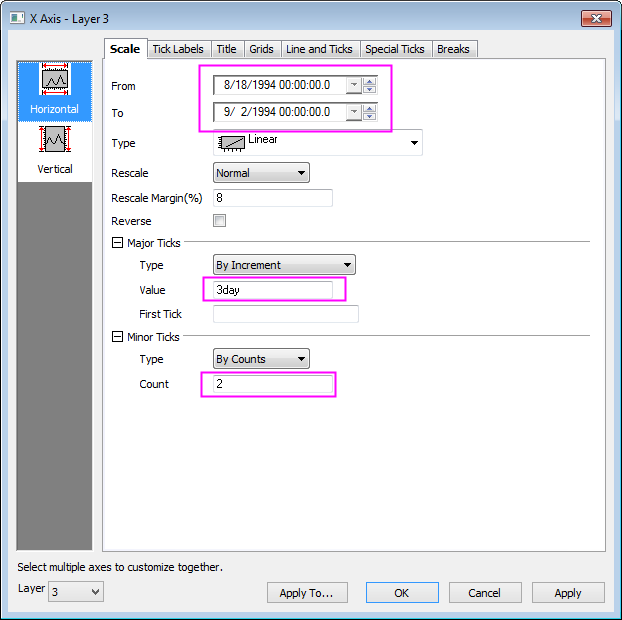Viewport: 622px width, 620px height.
Task: Collapse the Minor Ticks section
Action: 118,336
